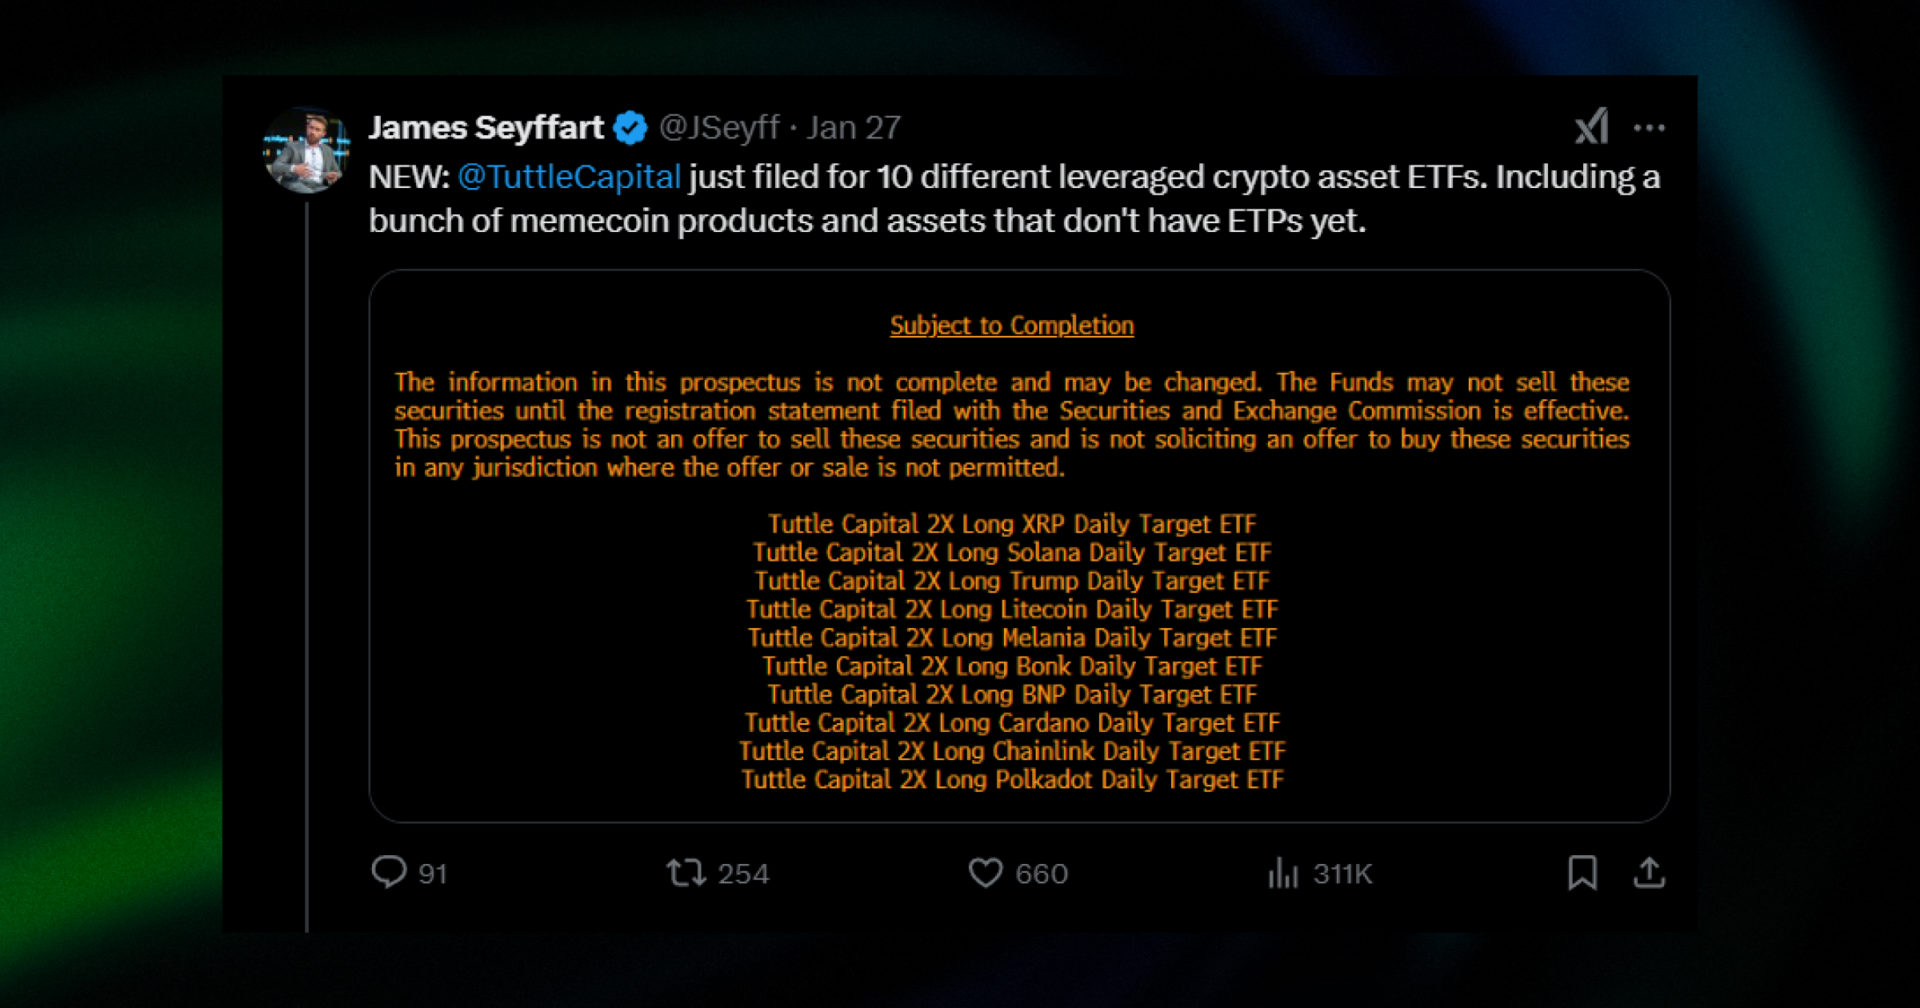Open the share menu with the upload icon
The image size is (1920, 1008).
point(1650,873)
